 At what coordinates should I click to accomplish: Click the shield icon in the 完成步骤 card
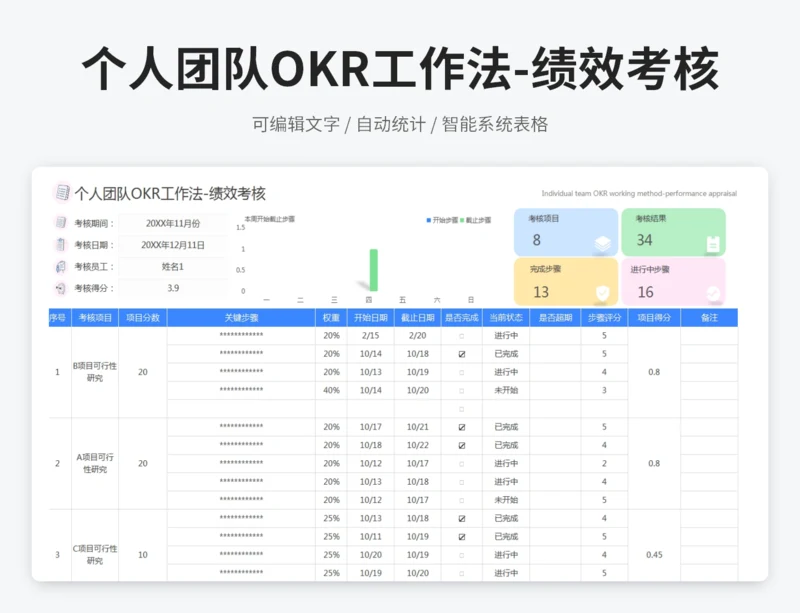pos(603,293)
